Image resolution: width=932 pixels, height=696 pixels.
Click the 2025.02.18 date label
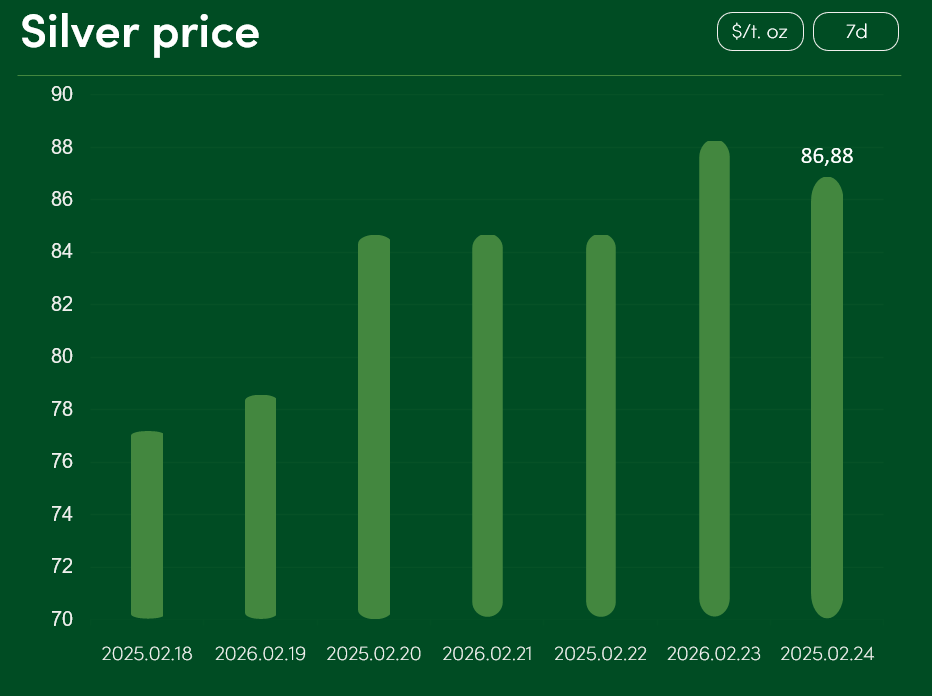click(x=147, y=654)
